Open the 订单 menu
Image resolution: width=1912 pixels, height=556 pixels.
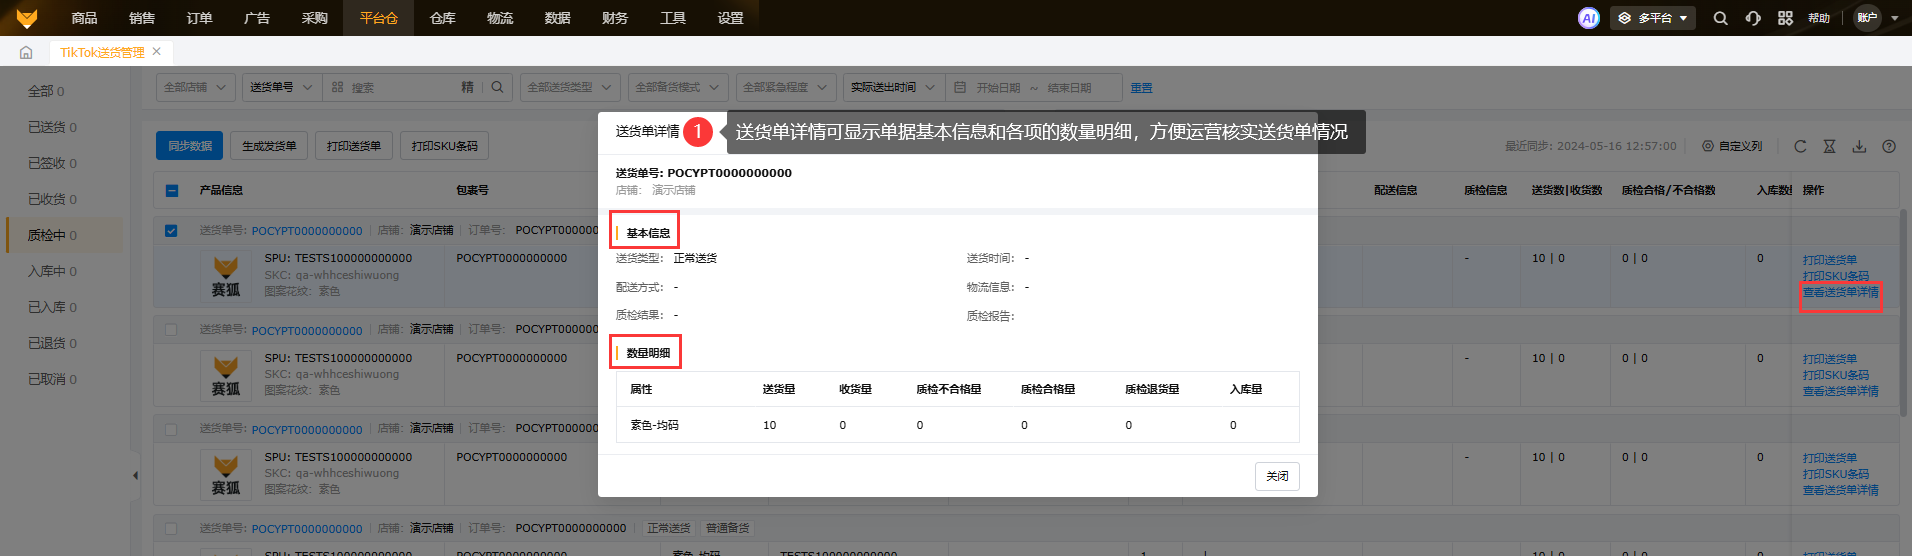click(199, 18)
